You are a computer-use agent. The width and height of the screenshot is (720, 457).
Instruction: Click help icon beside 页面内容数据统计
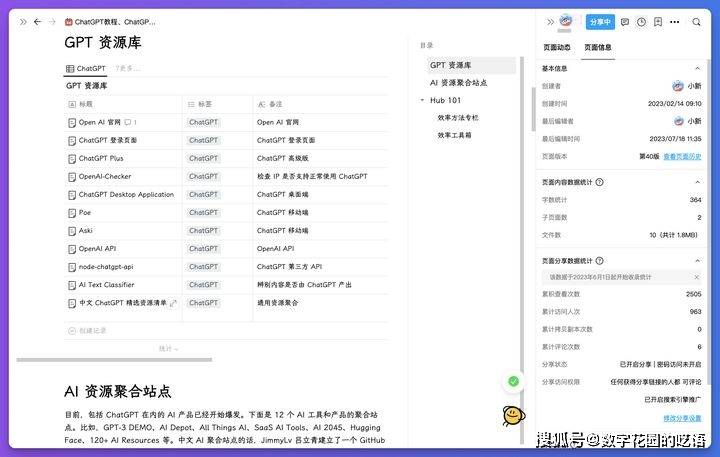pyautogui.click(x=599, y=182)
